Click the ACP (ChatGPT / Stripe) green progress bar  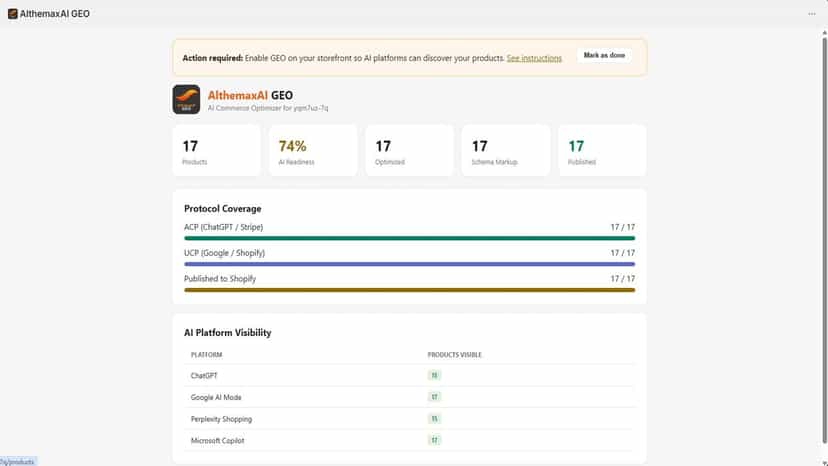pos(409,238)
